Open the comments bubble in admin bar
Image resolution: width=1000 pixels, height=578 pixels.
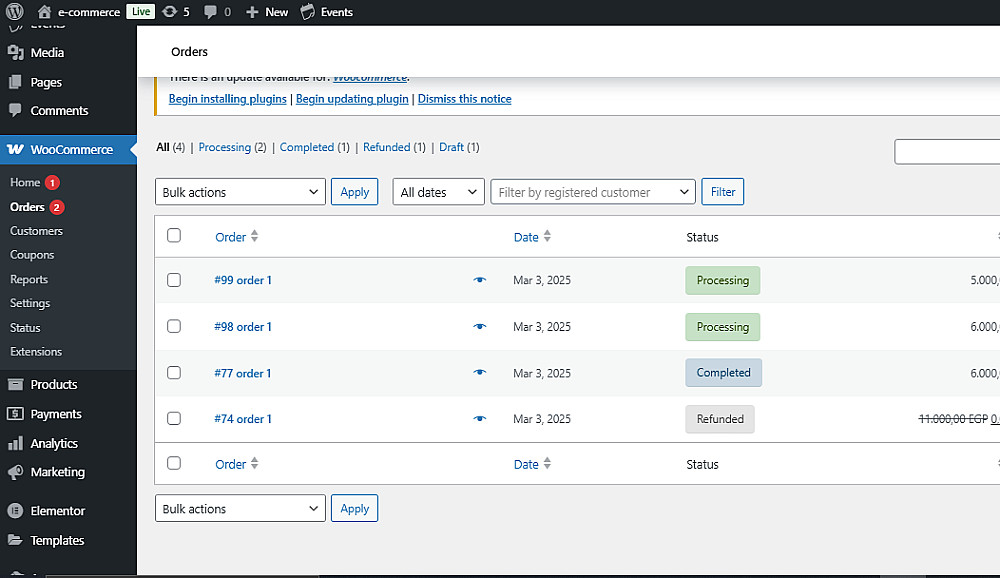point(210,12)
